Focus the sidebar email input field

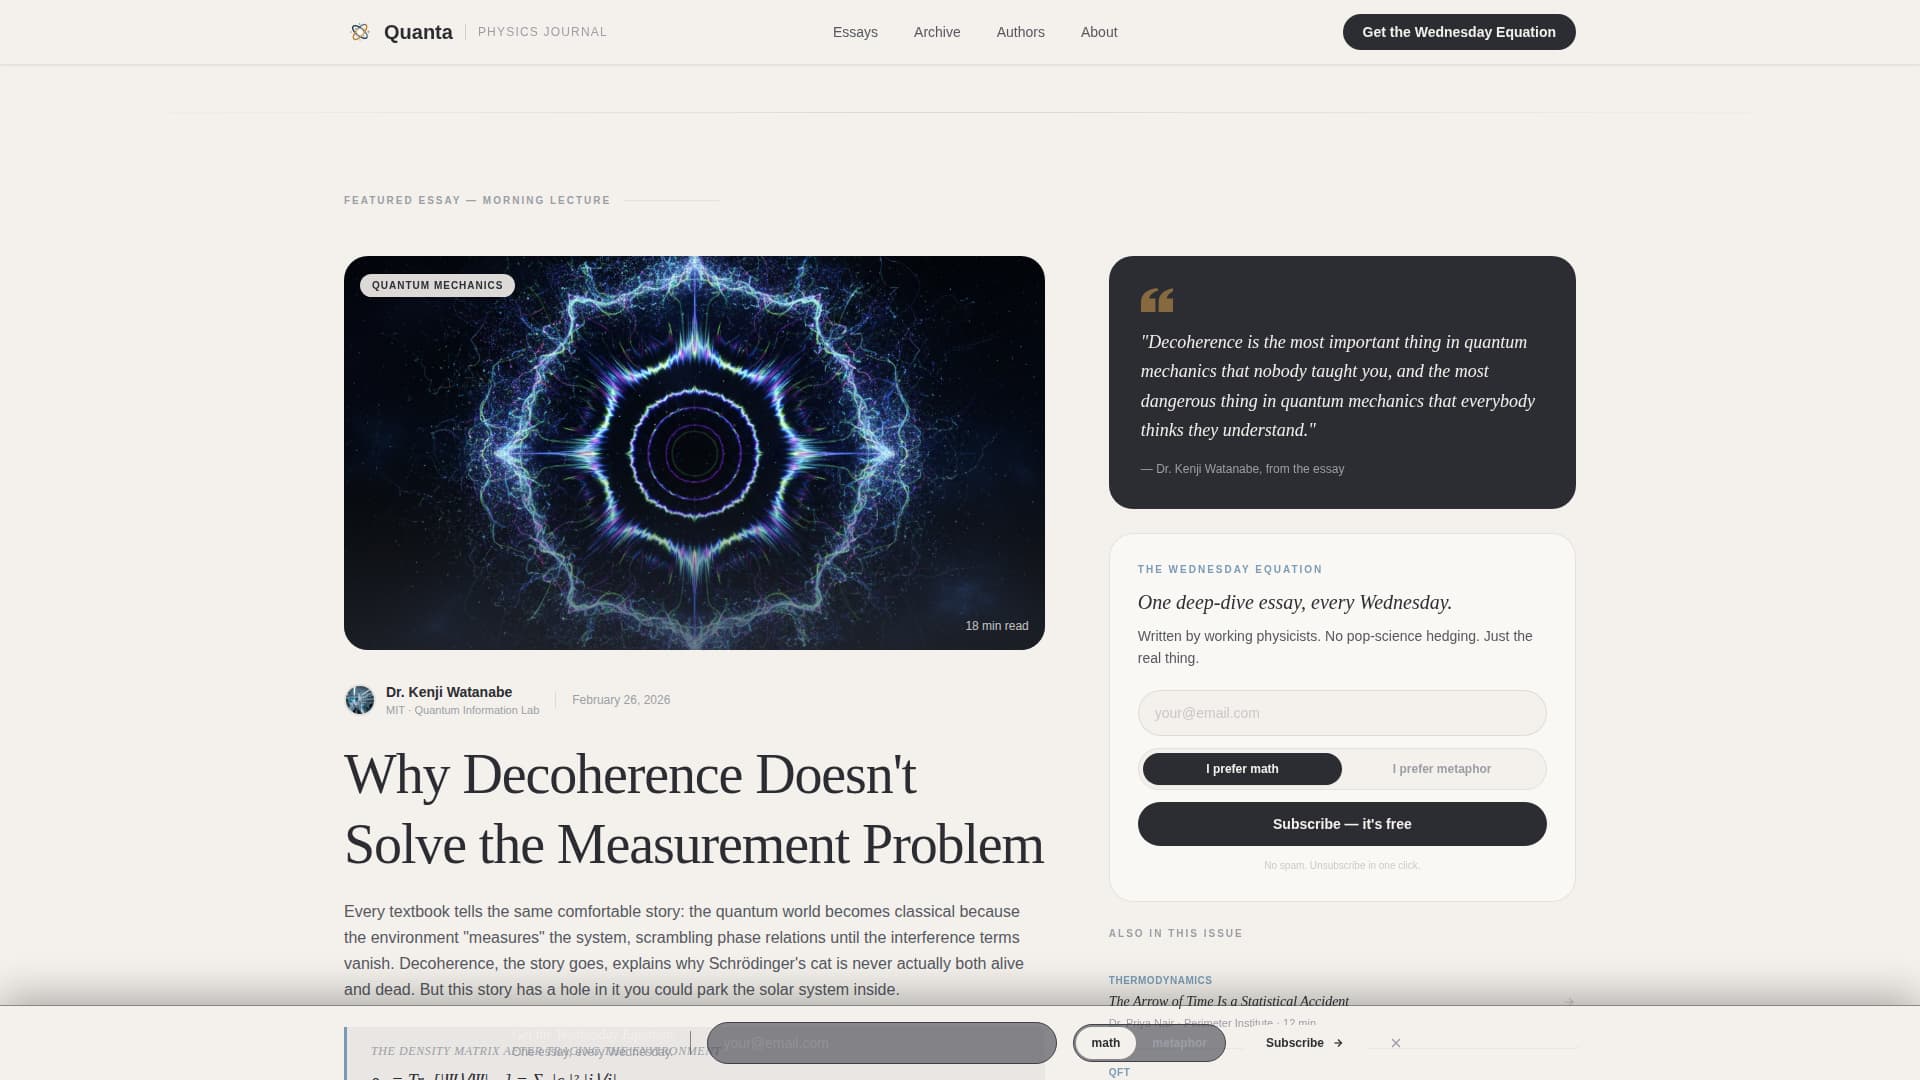[x=1342, y=713]
